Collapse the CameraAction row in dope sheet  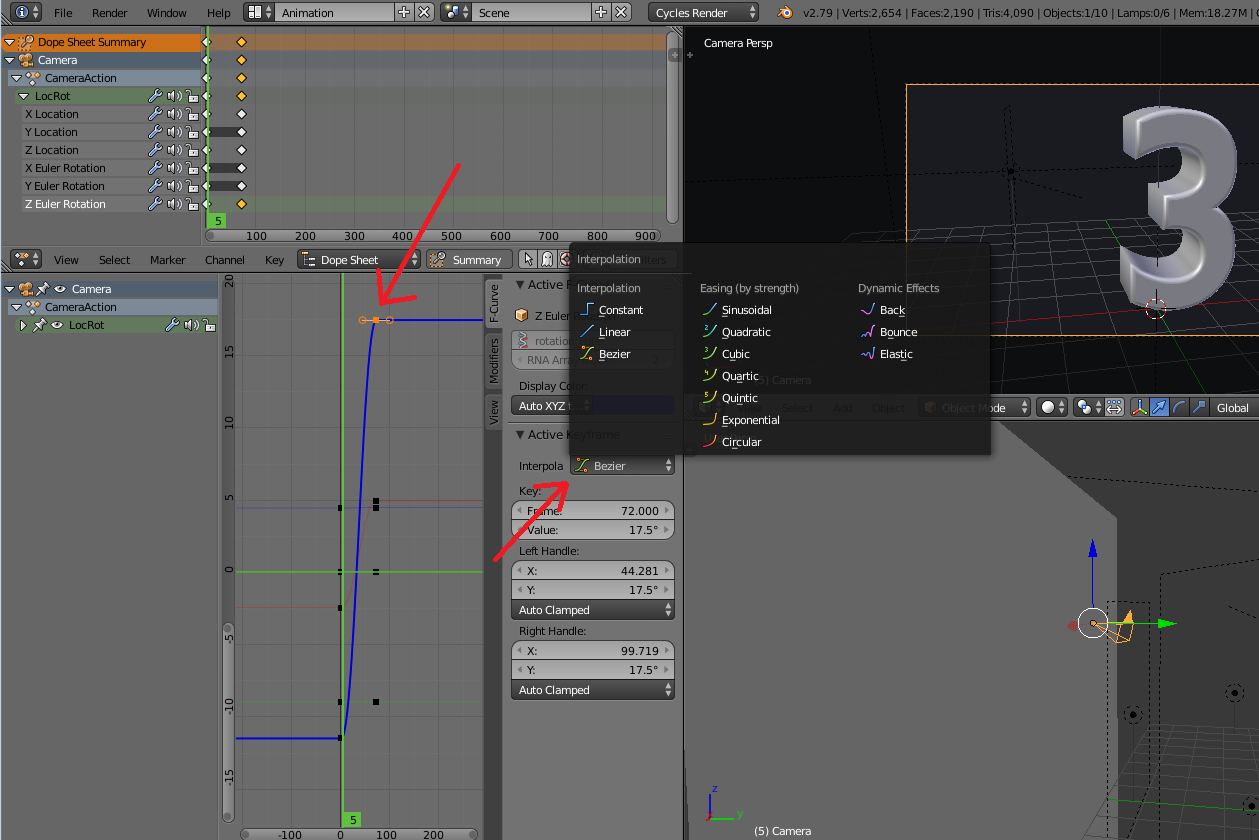pyautogui.click(x=16, y=78)
